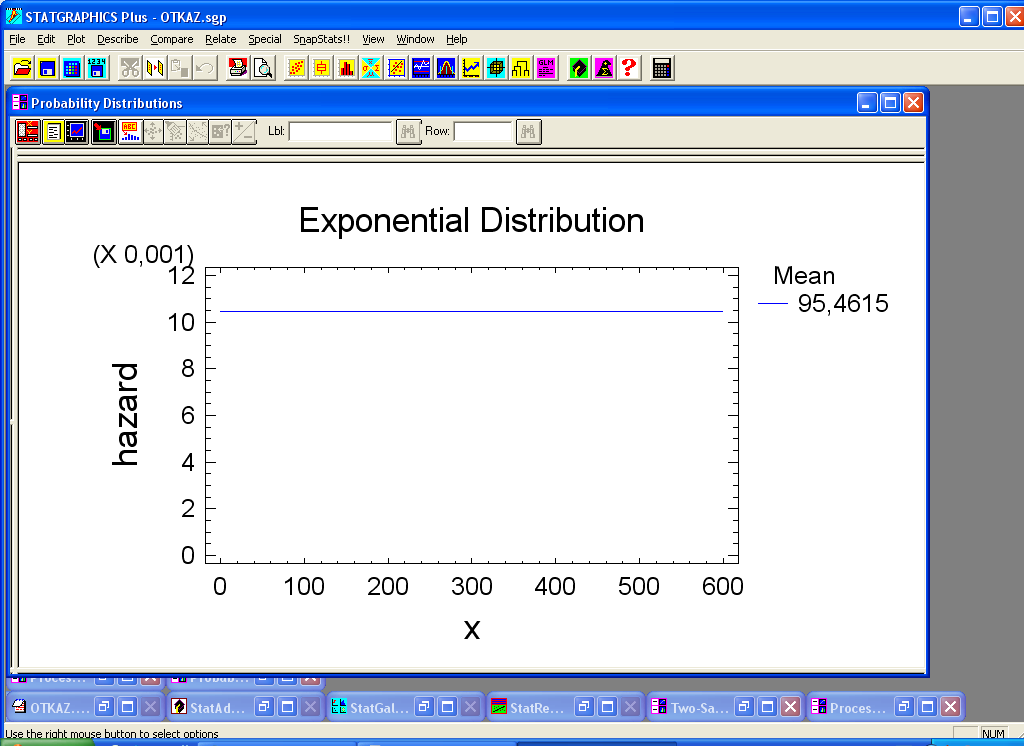1024x746 pixels.
Task: Click the hazard y-axis label
Action: pyautogui.click(x=125, y=415)
